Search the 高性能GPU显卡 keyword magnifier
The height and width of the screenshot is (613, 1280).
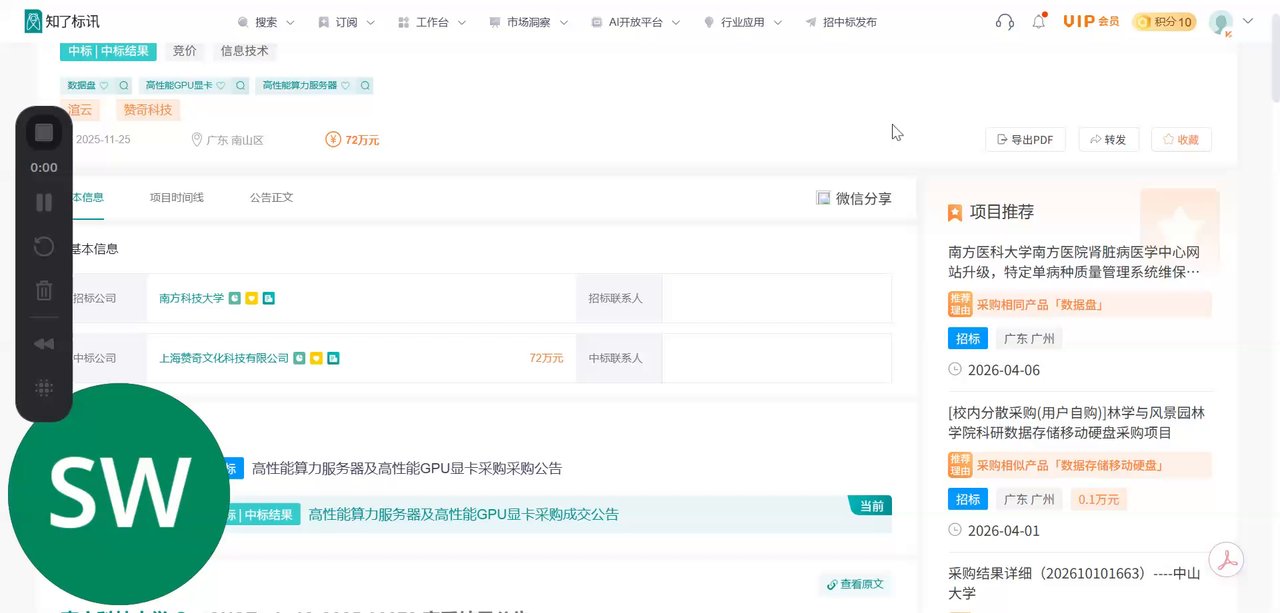241,86
